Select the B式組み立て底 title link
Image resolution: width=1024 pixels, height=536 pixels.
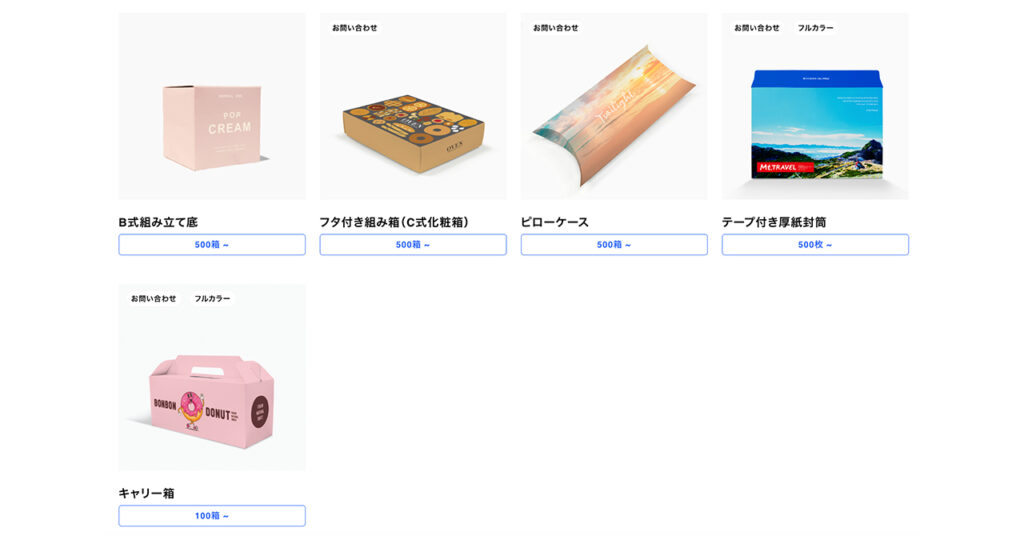(158, 222)
